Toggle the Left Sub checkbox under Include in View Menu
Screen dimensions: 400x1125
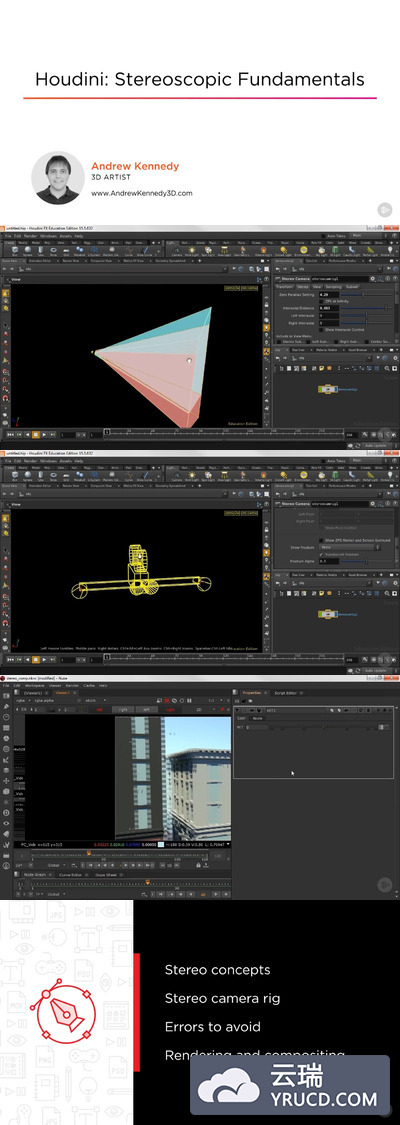[308, 342]
